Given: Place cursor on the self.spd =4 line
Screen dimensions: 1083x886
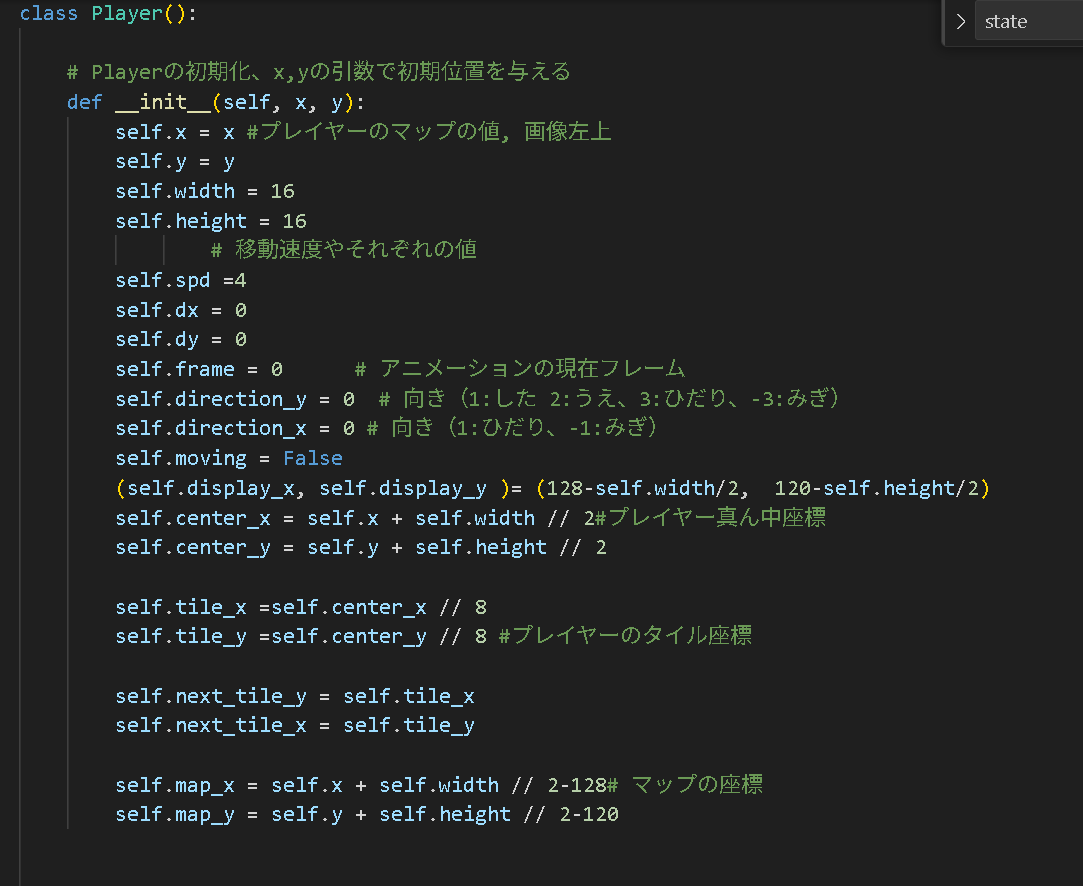Looking at the screenshot, I should point(181,280).
